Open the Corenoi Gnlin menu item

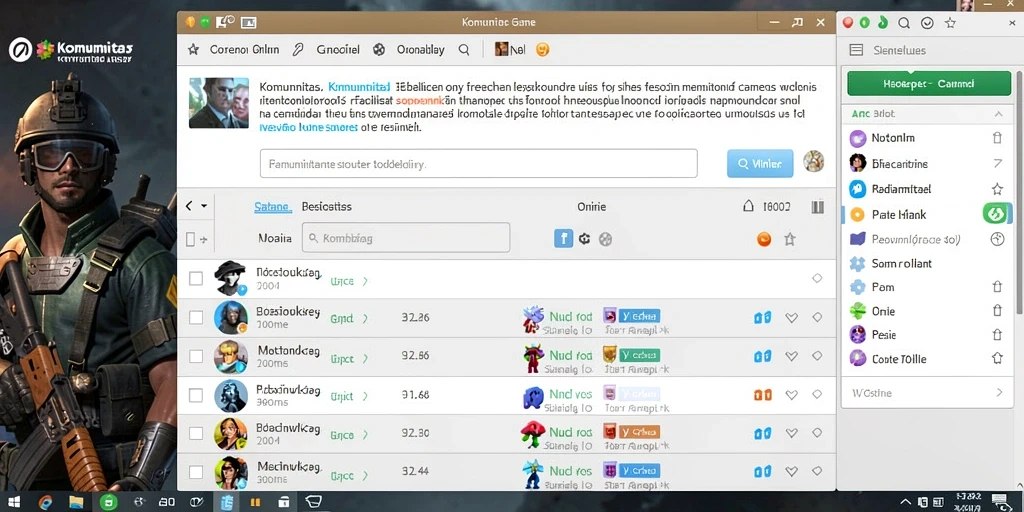[x=244, y=50]
